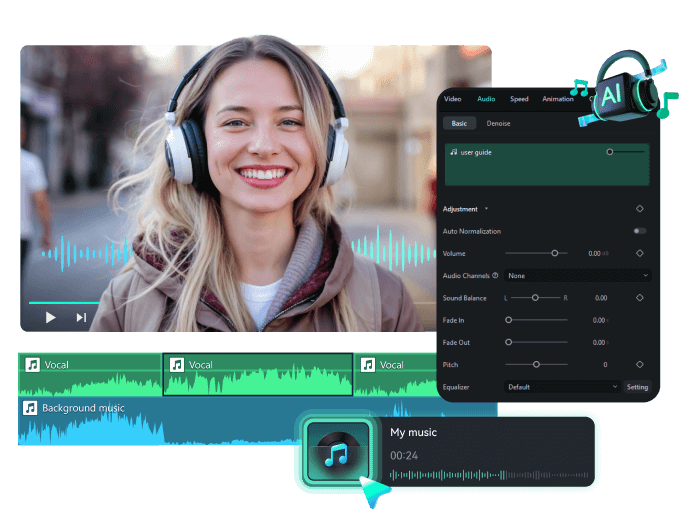Viewport: 690px width, 524px height.
Task: Collapse the Adjustment section
Action: click(486, 209)
